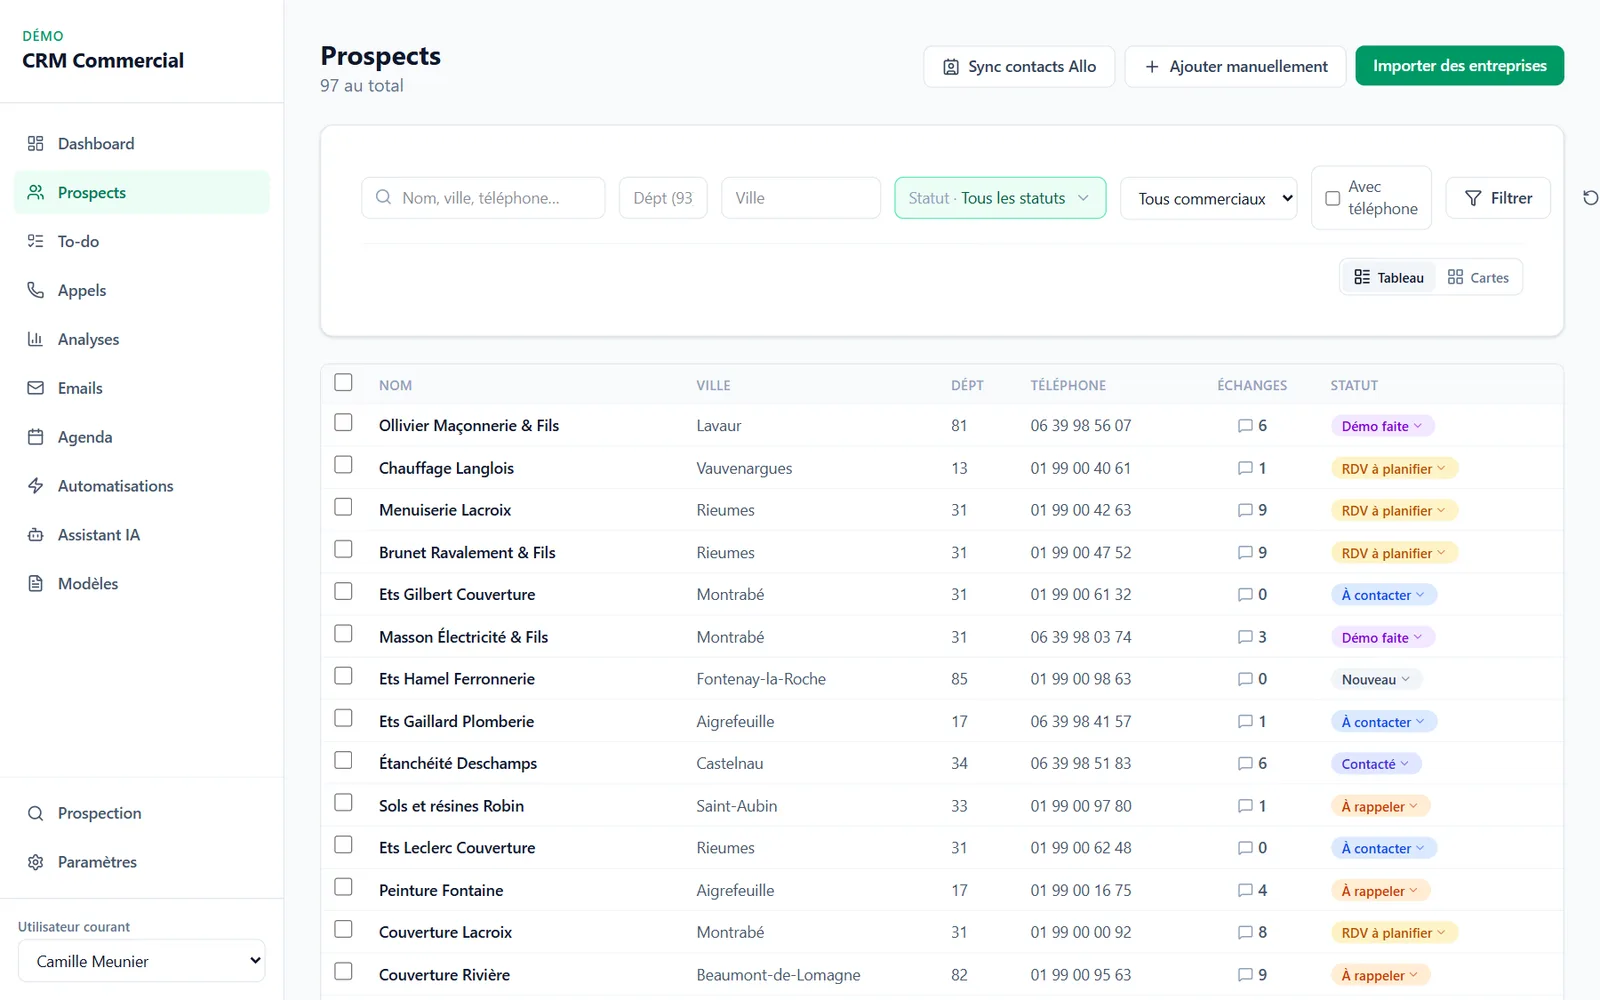
Task: Check the Avec téléphone checkbox
Action: pyautogui.click(x=1333, y=198)
